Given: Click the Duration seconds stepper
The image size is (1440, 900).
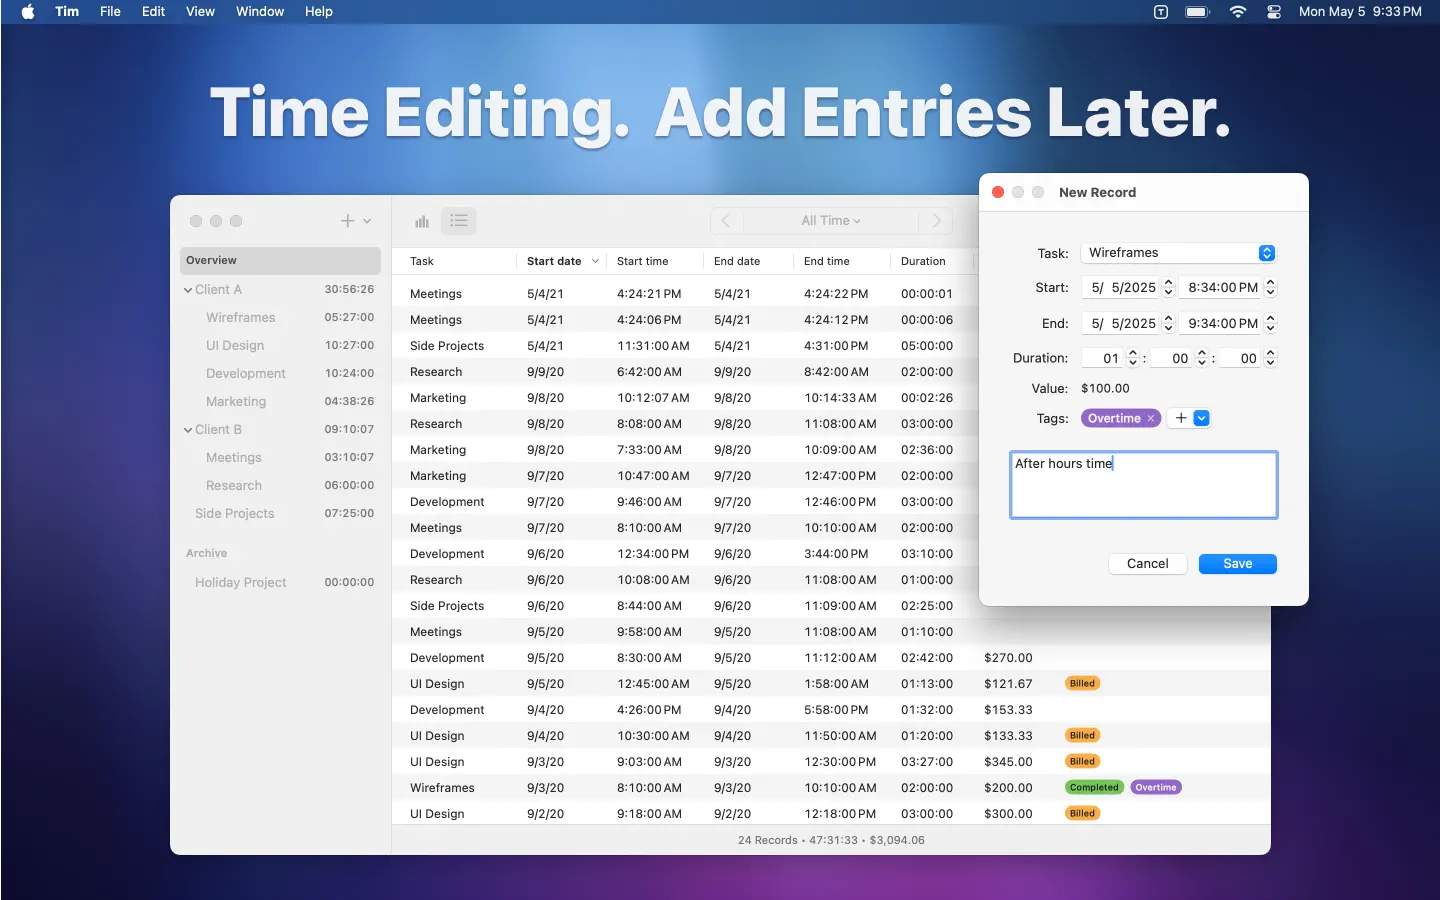Looking at the screenshot, I should (x=1270, y=358).
